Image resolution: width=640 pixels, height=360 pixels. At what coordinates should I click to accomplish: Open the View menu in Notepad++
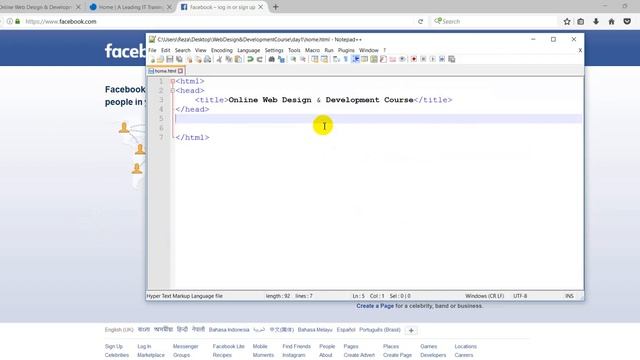pos(200,50)
